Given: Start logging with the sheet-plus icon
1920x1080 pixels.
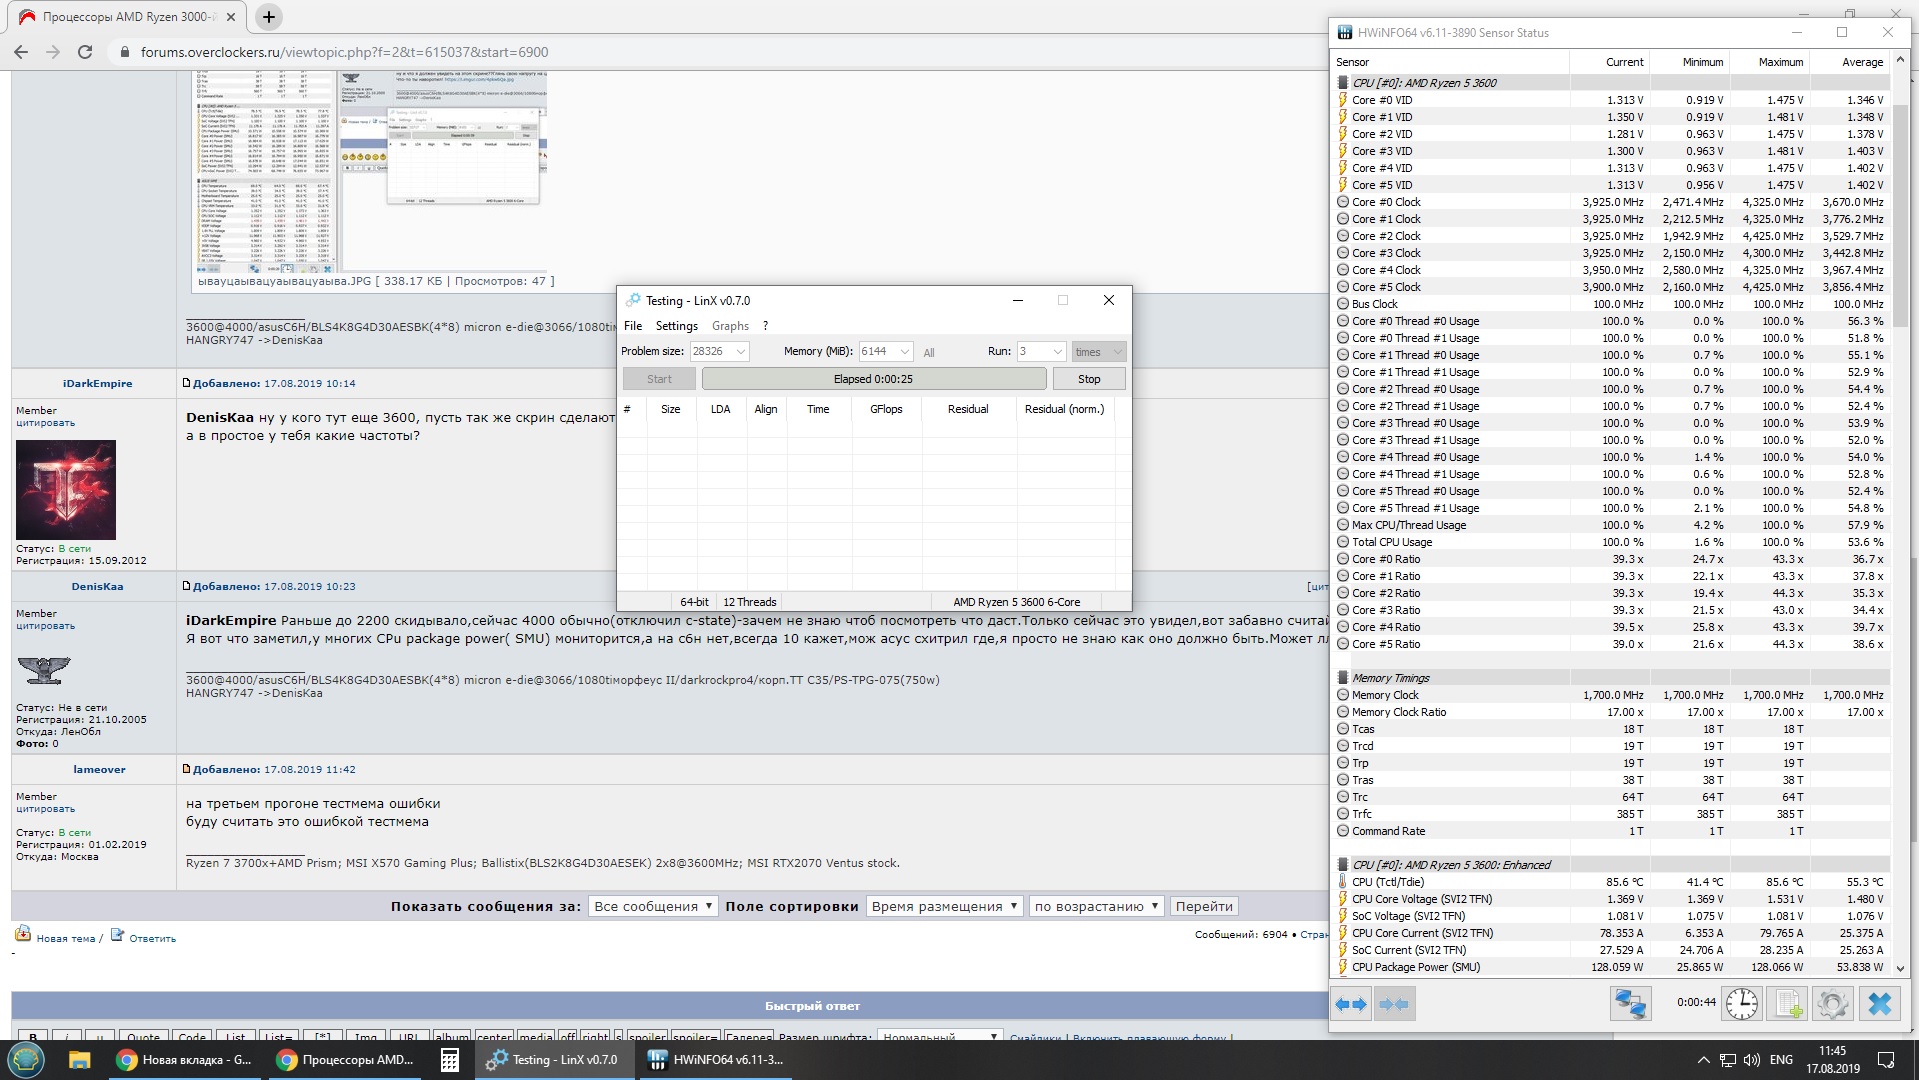Looking at the screenshot, I should [1788, 1004].
